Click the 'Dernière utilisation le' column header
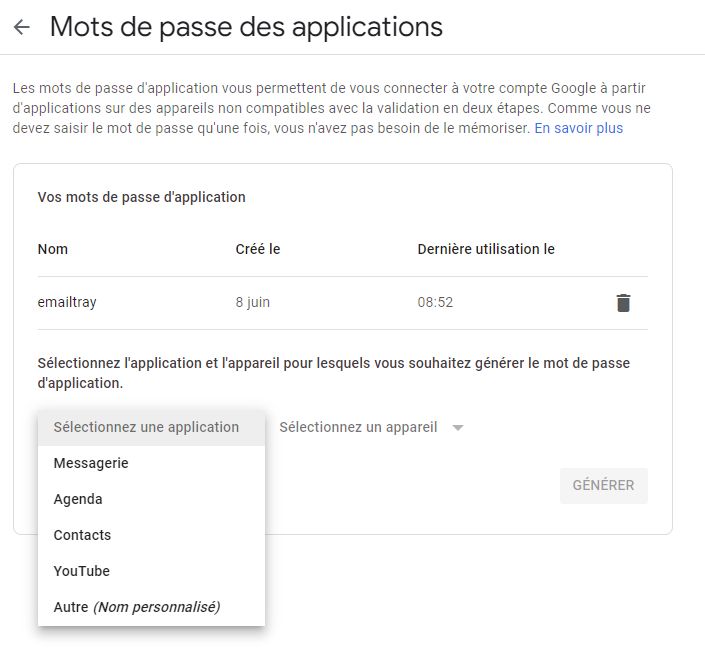Screen dimensions: 705x653 485,249
